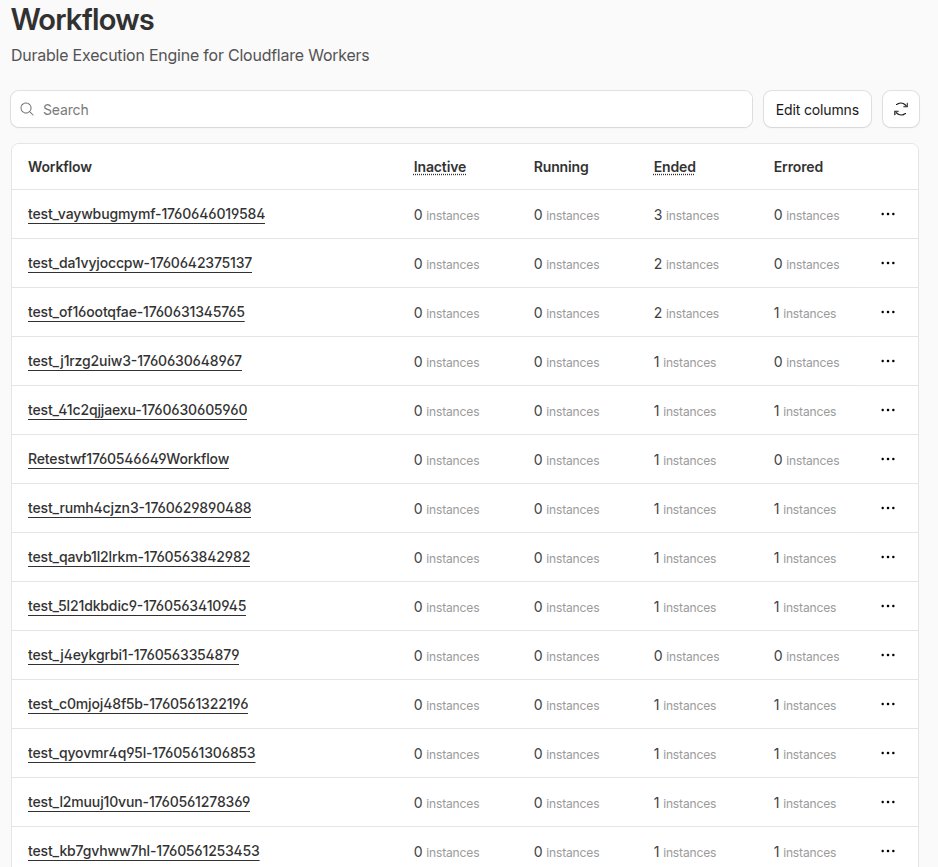The height and width of the screenshot is (867, 938).
Task: Click Ended '1 instances' for Retestwf1760546649Workflow
Action: (684, 460)
